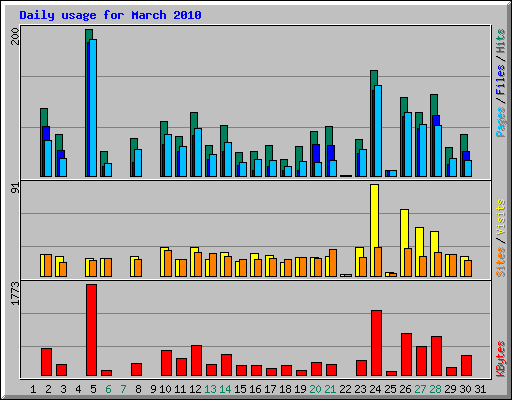This screenshot has width=512, height=400.
Task: Click day 5 on the x-axis
Action: point(93,389)
